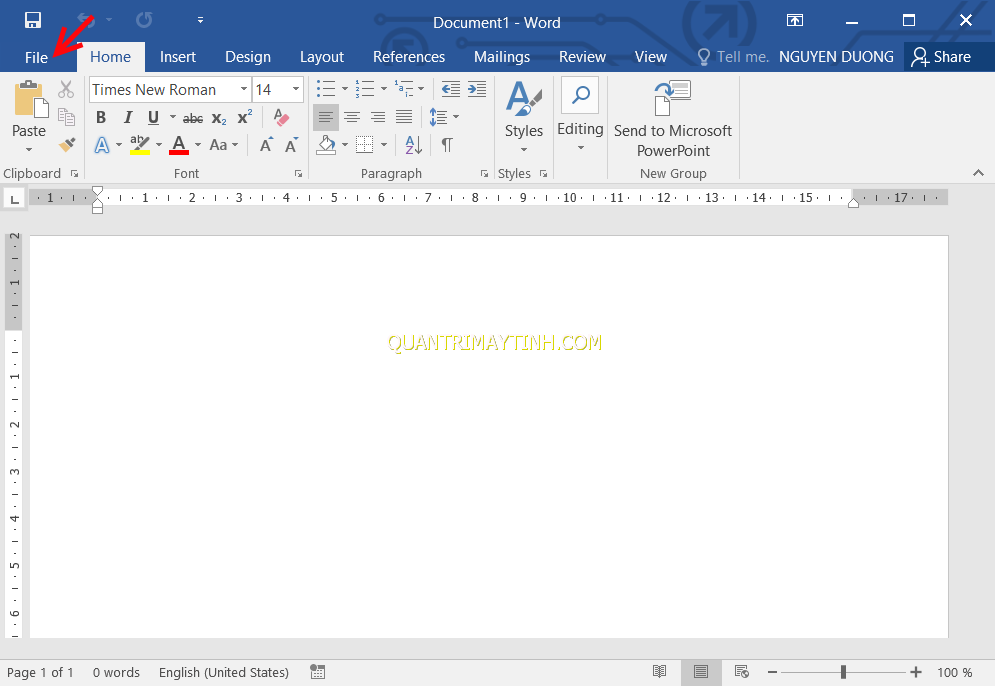
Task: Click Increase Font Size icon
Action: click(x=267, y=145)
